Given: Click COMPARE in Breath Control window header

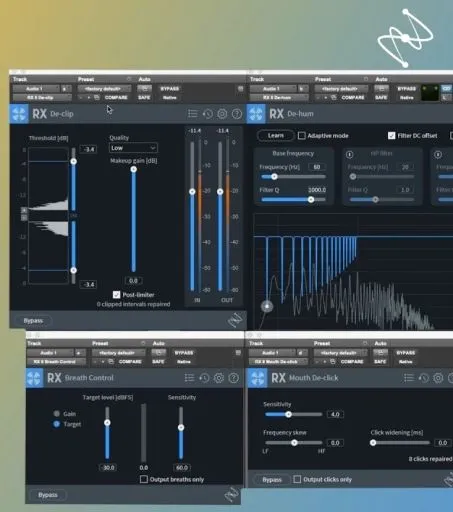Looking at the screenshot, I should pos(130,362).
